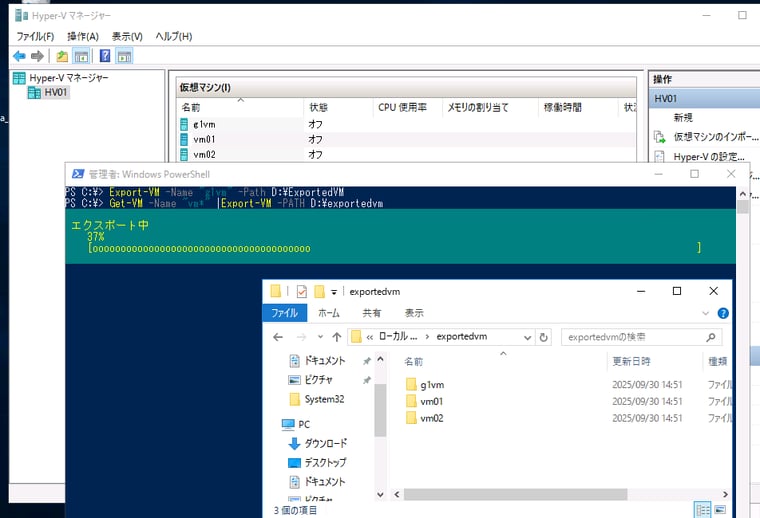Image resolution: width=760 pixels, height=518 pixels.
Task: Open the address bar history dropdown
Action: (x=527, y=337)
